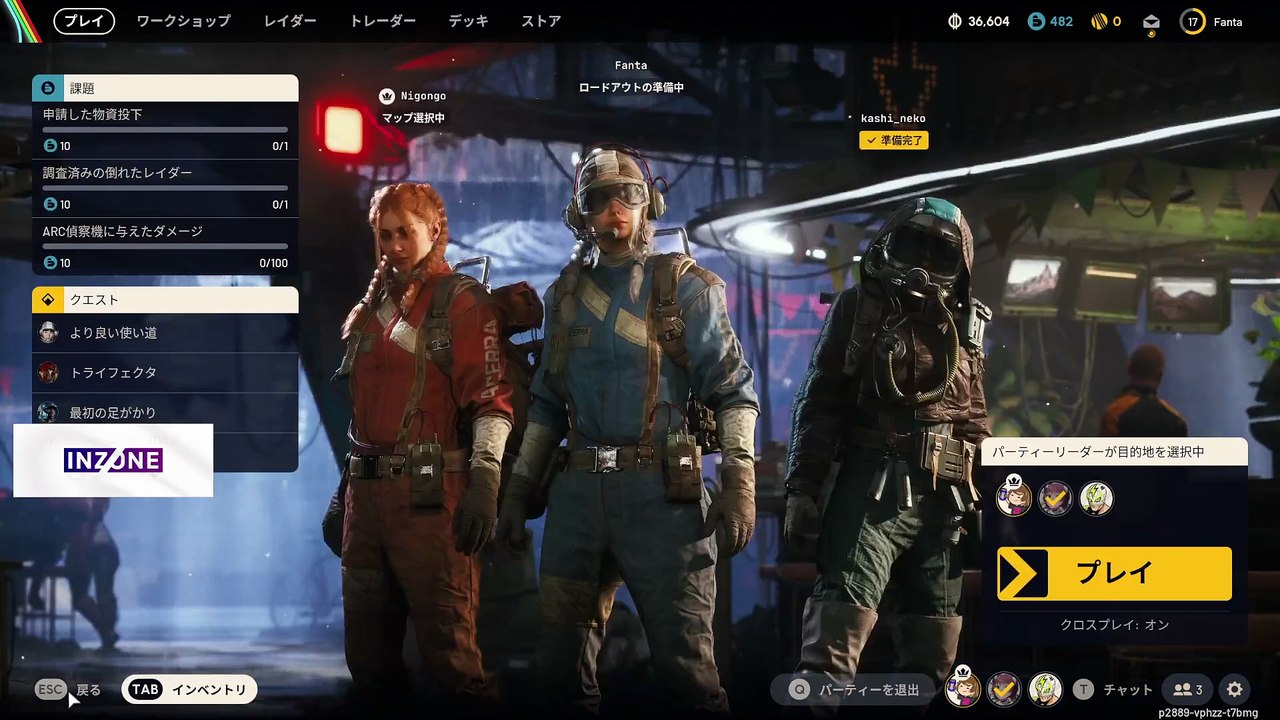1280x720 pixels.
Task: Select the デッキ tab
Action: pos(469,21)
